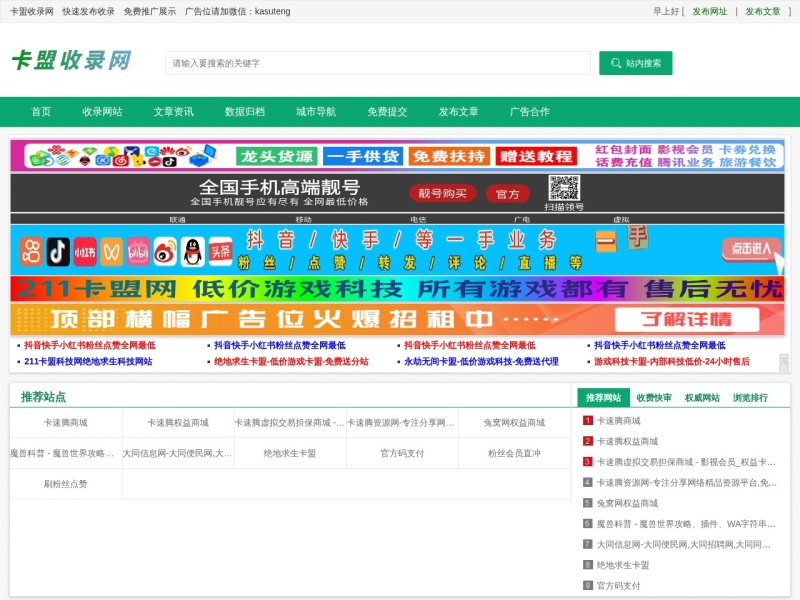Switch to the 浏览排行 tab
Viewport: 800px width, 600px height.
click(x=750, y=397)
